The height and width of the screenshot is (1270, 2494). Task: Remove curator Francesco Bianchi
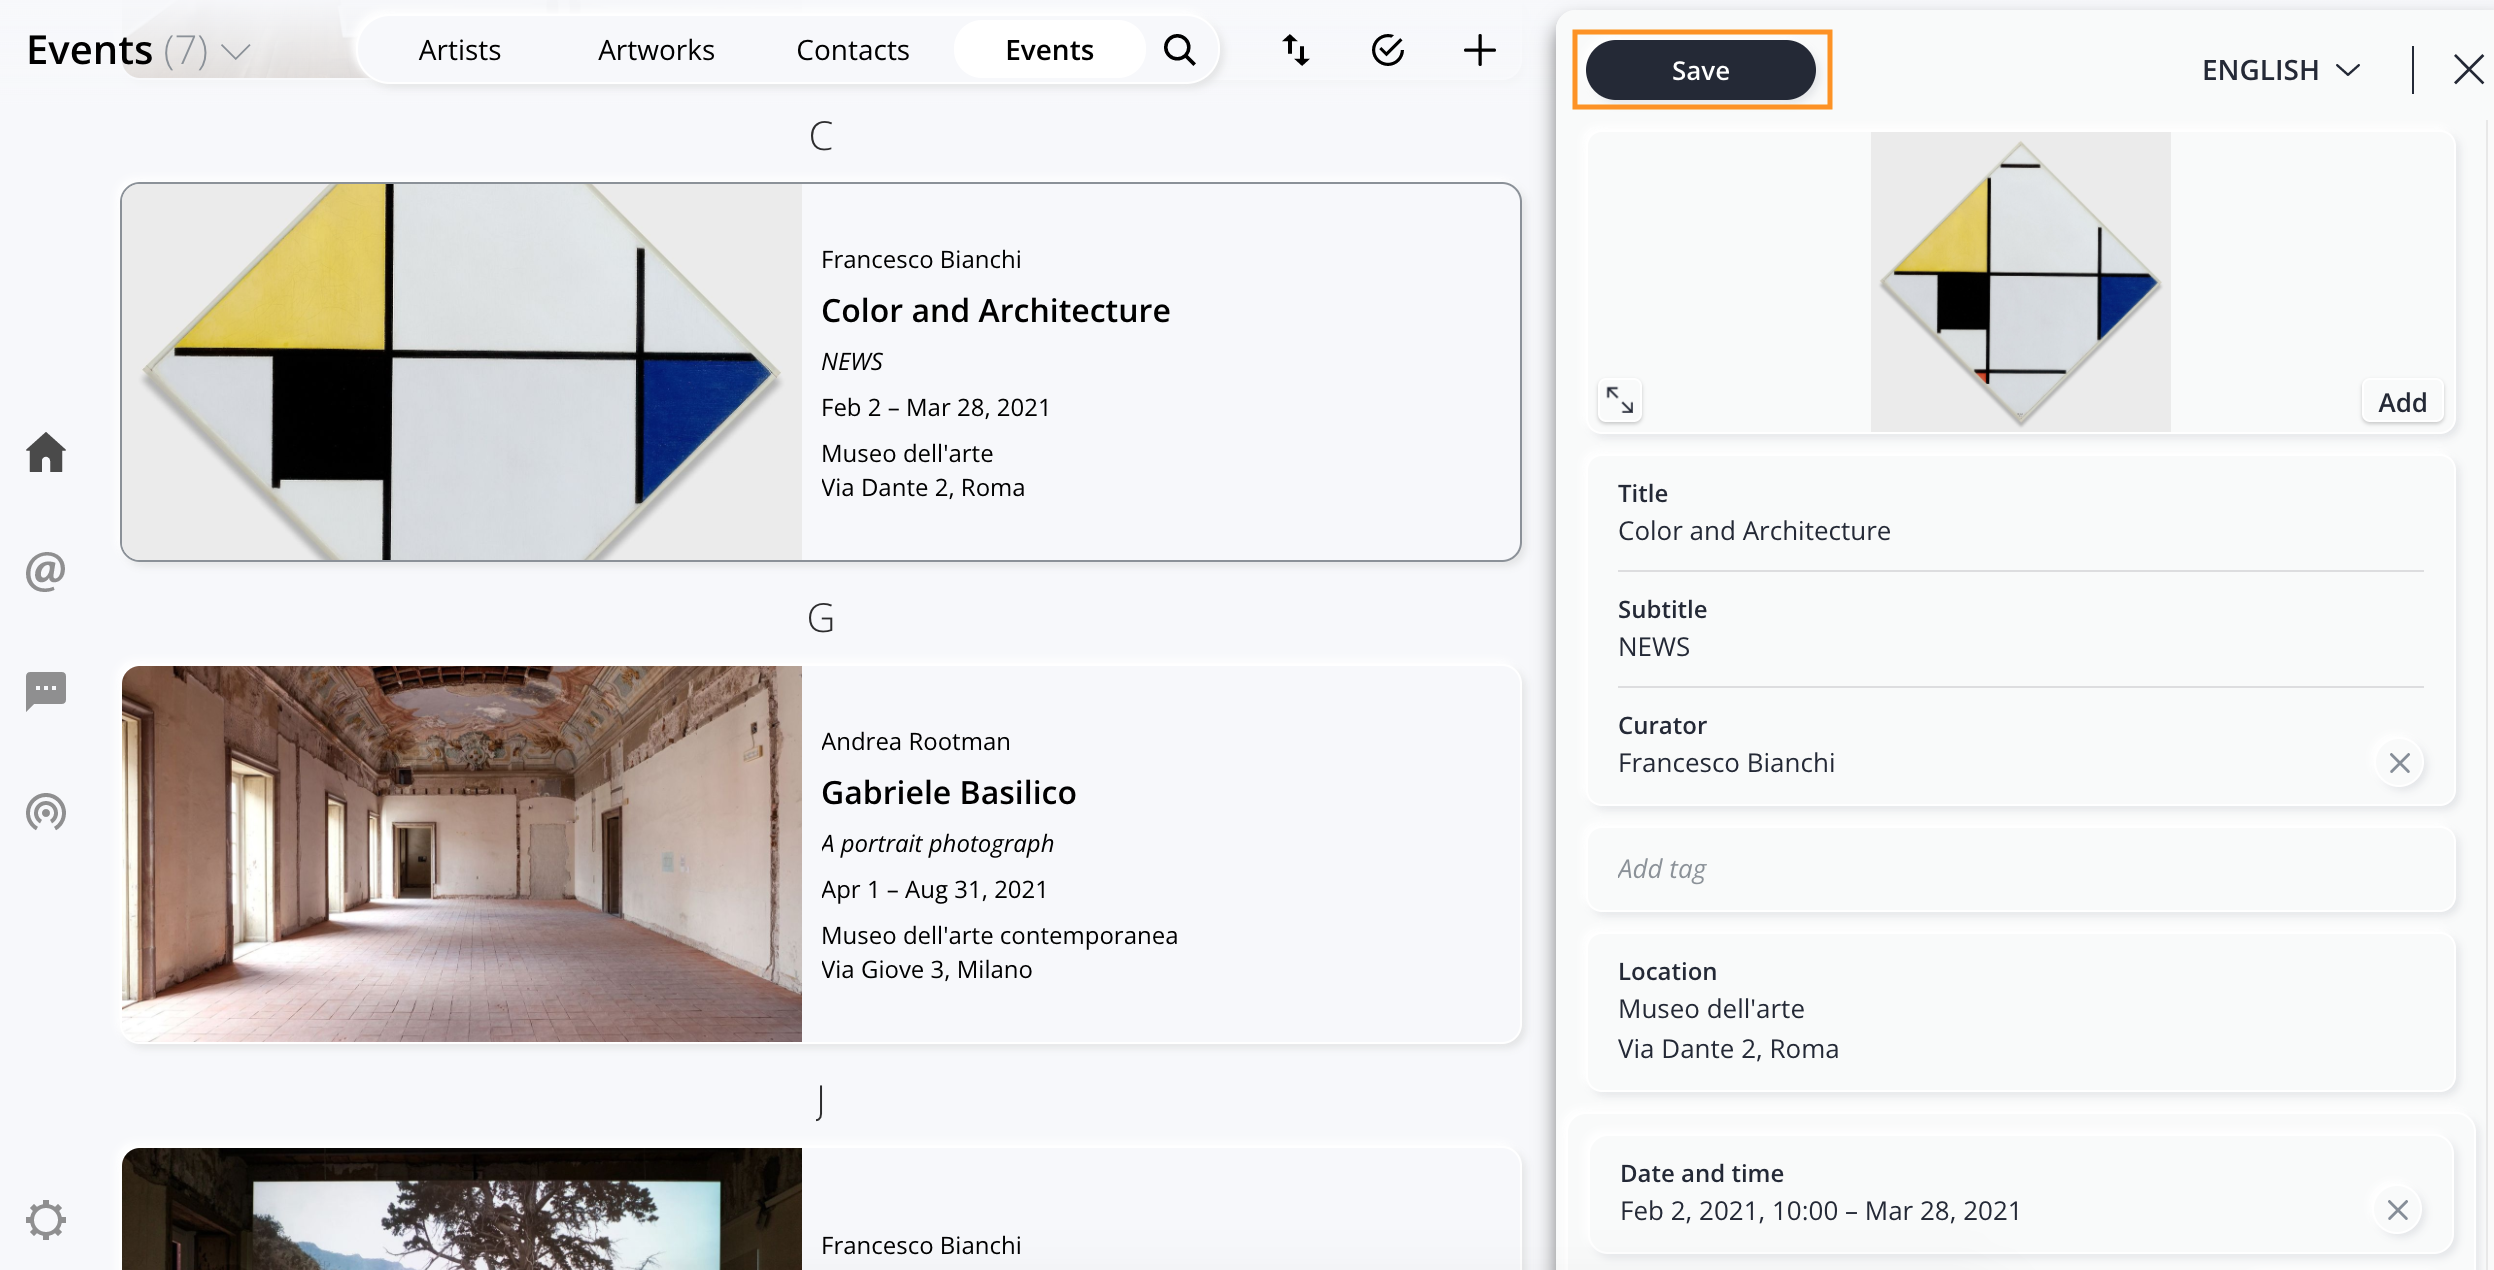tap(2399, 763)
